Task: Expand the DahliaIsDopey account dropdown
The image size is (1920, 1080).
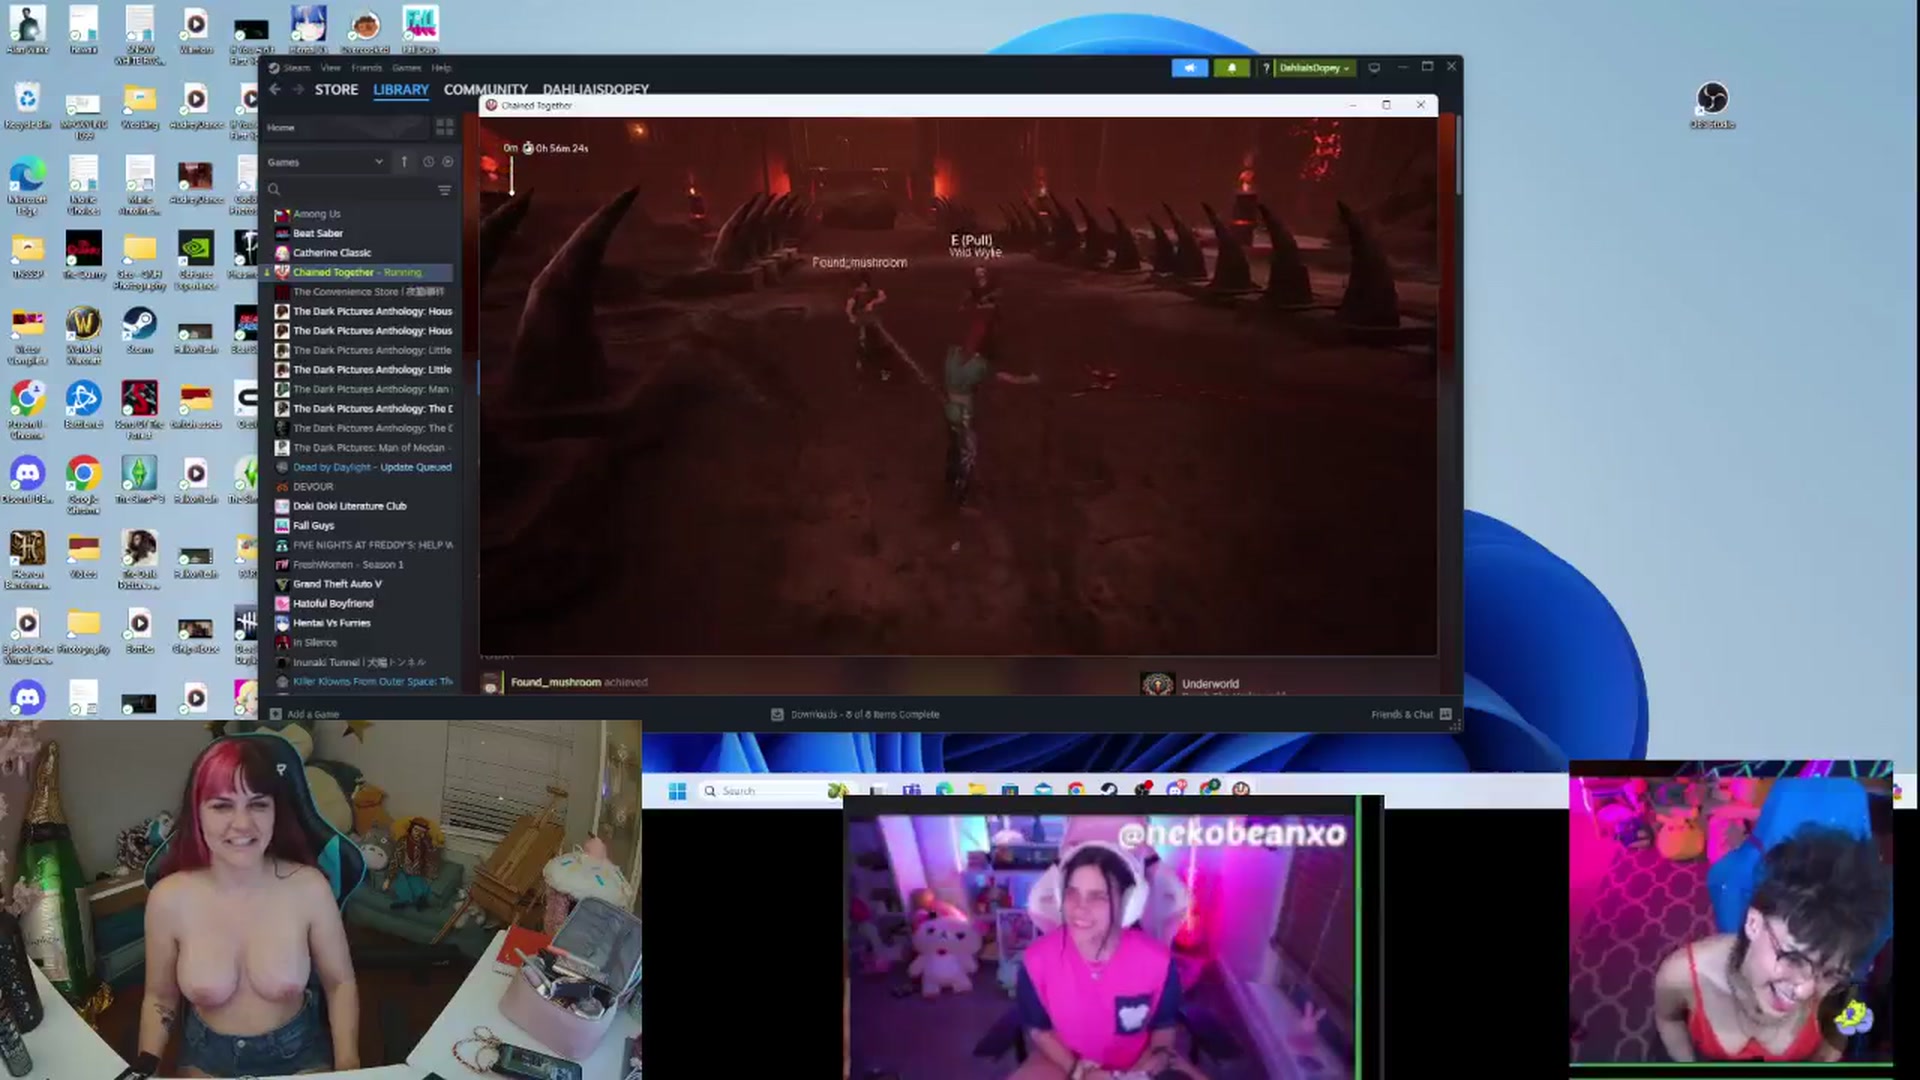Action: pos(1314,68)
